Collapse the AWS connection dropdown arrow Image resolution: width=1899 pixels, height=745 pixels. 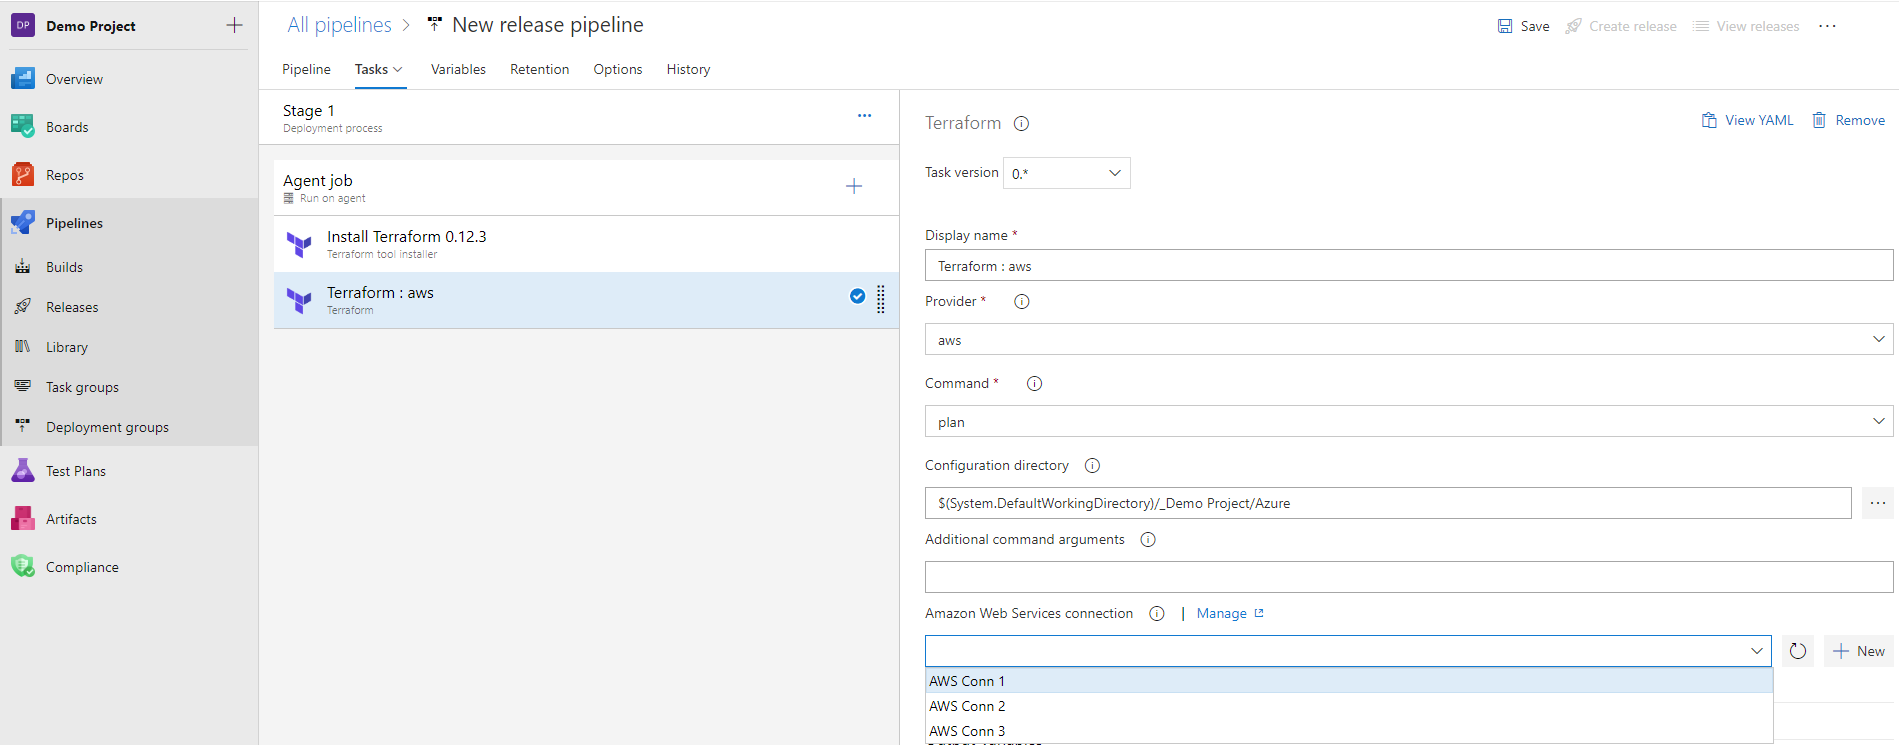(1757, 651)
